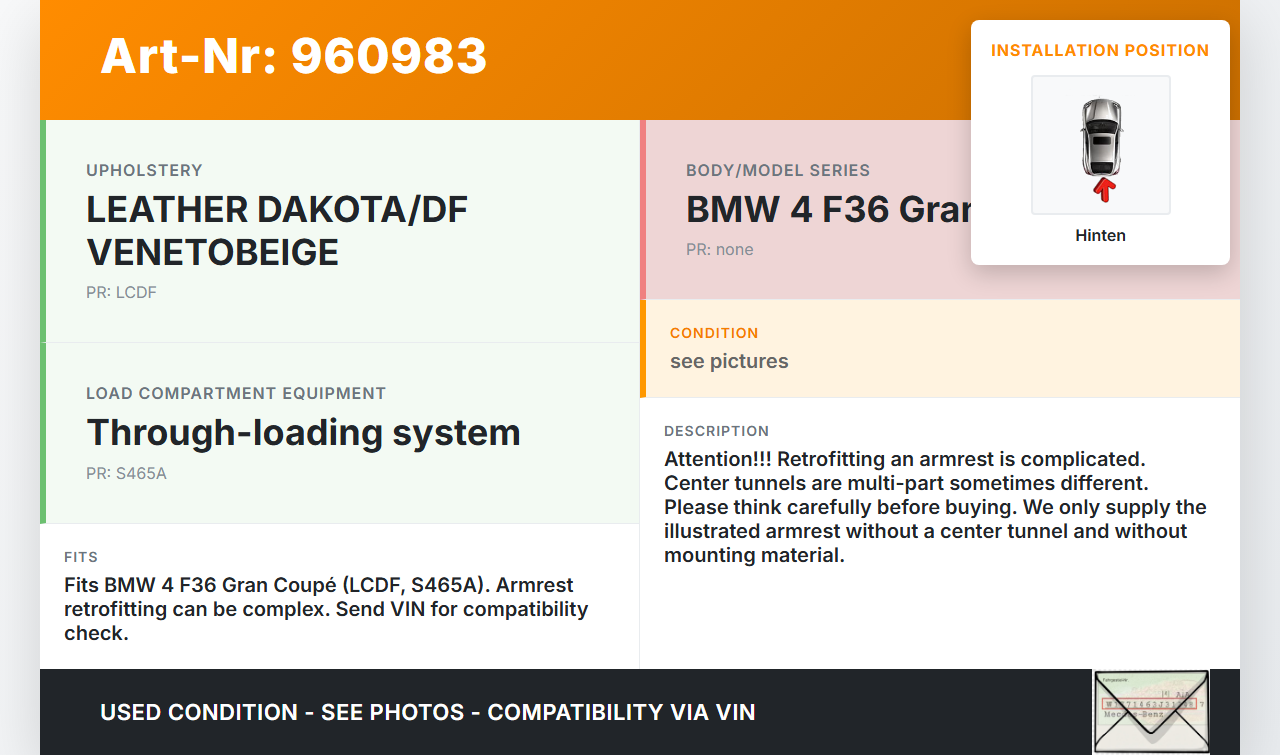Click the PR: none code
Image resolution: width=1280 pixels, height=755 pixels.
coord(720,249)
